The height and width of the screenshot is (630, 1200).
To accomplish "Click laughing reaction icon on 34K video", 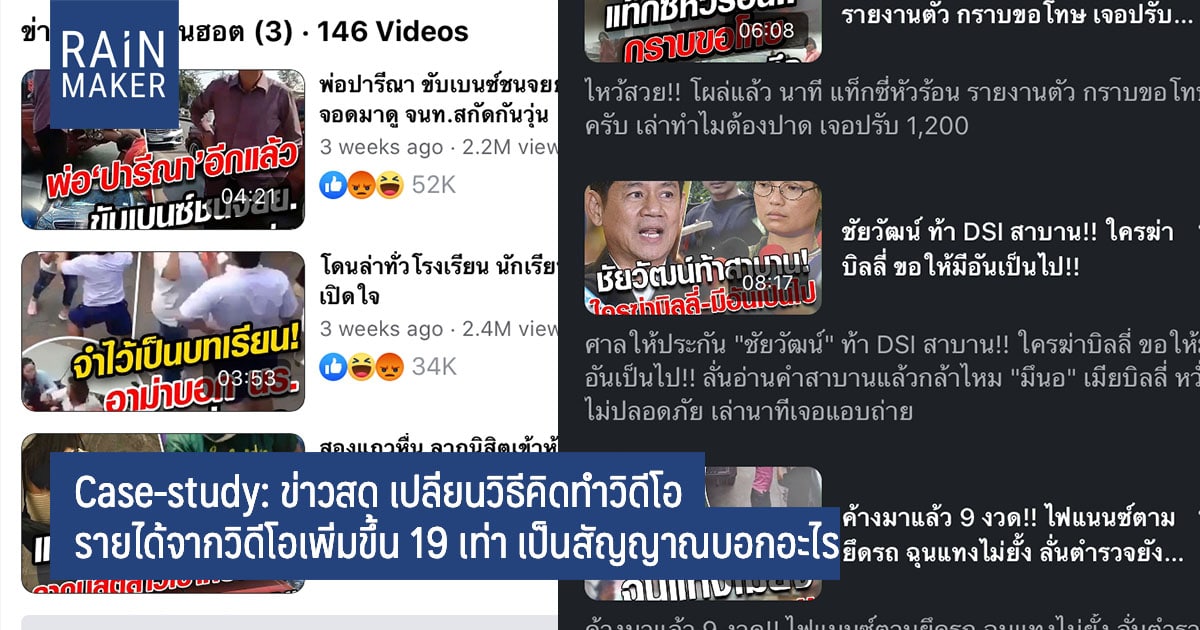I will click(359, 367).
